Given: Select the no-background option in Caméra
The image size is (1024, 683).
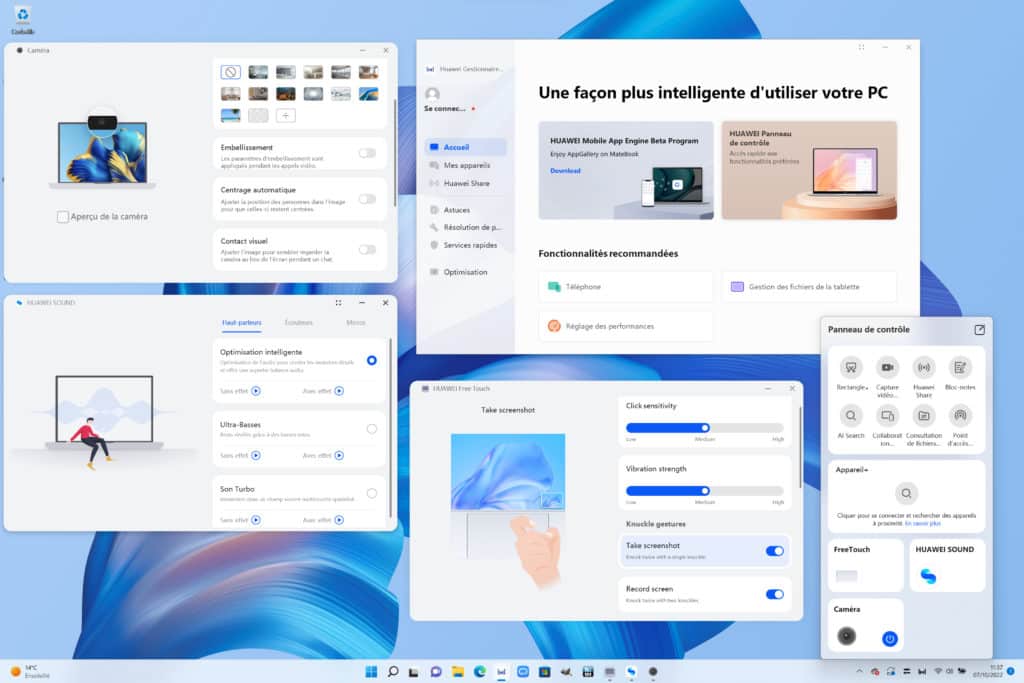Looking at the screenshot, I should [x=231, y=72].
